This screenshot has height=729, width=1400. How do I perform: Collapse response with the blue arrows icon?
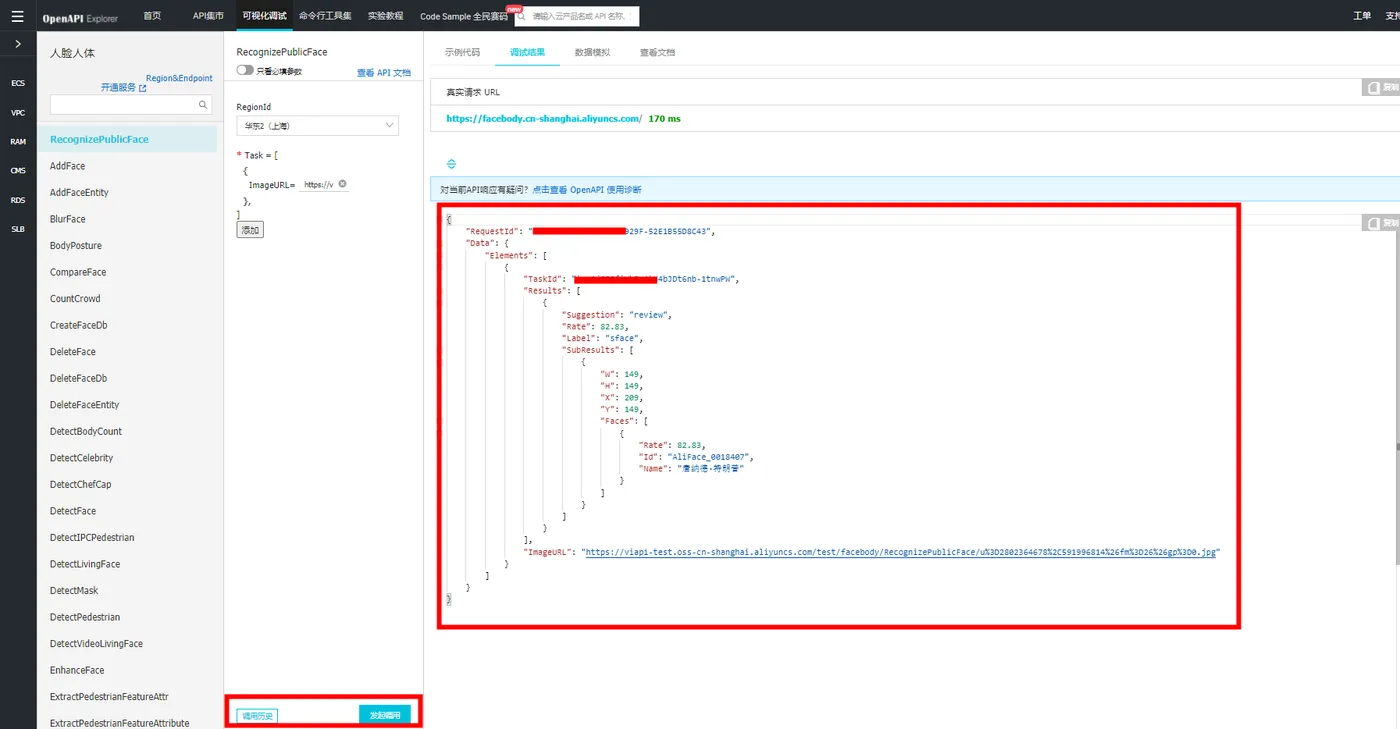click(451, 164)
